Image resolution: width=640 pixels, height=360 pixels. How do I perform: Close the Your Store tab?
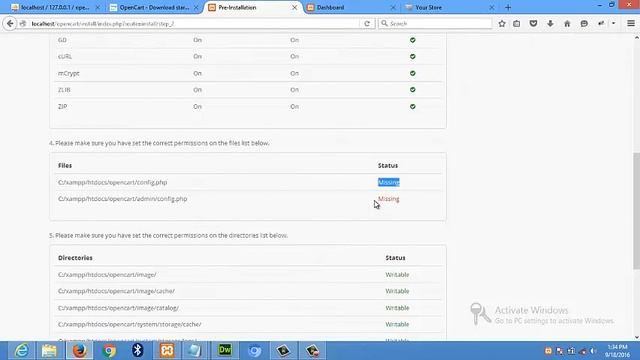pyautogui.click(x=491, y=7)
